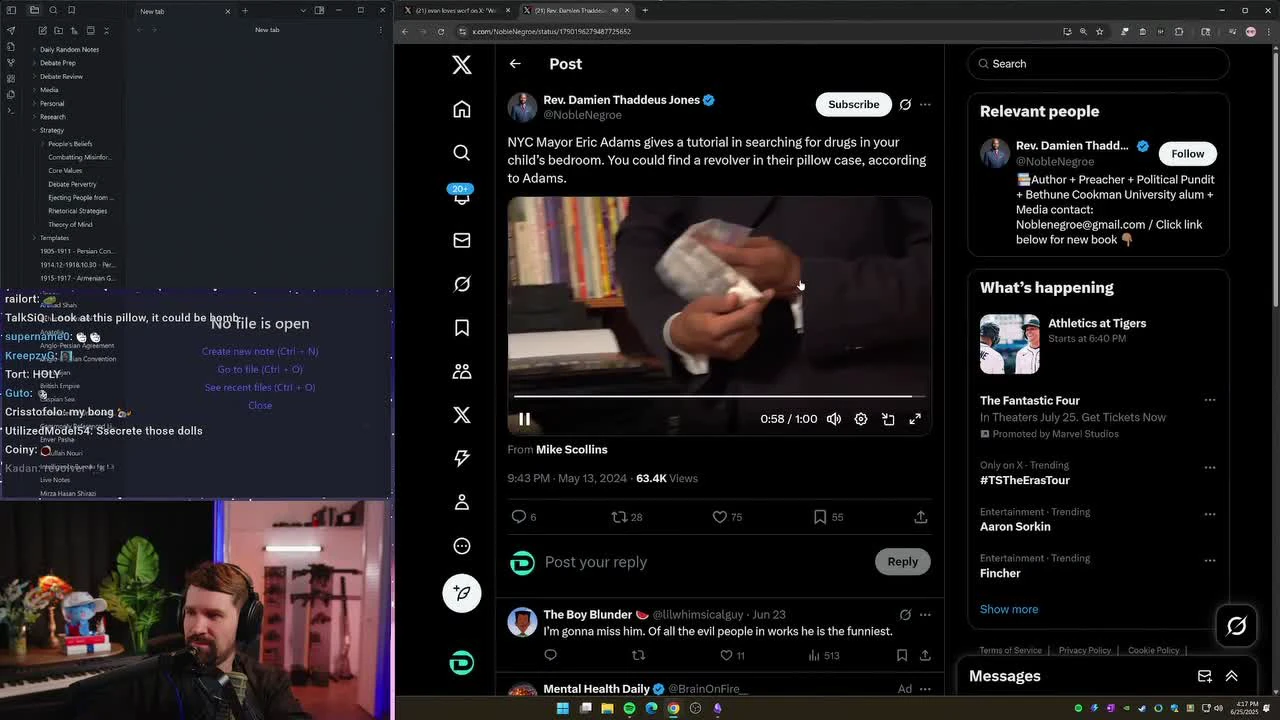Open options for The Fantastic Four promo
The height and width of the screenshot is (720, 1280).
tap(1210, 400)
